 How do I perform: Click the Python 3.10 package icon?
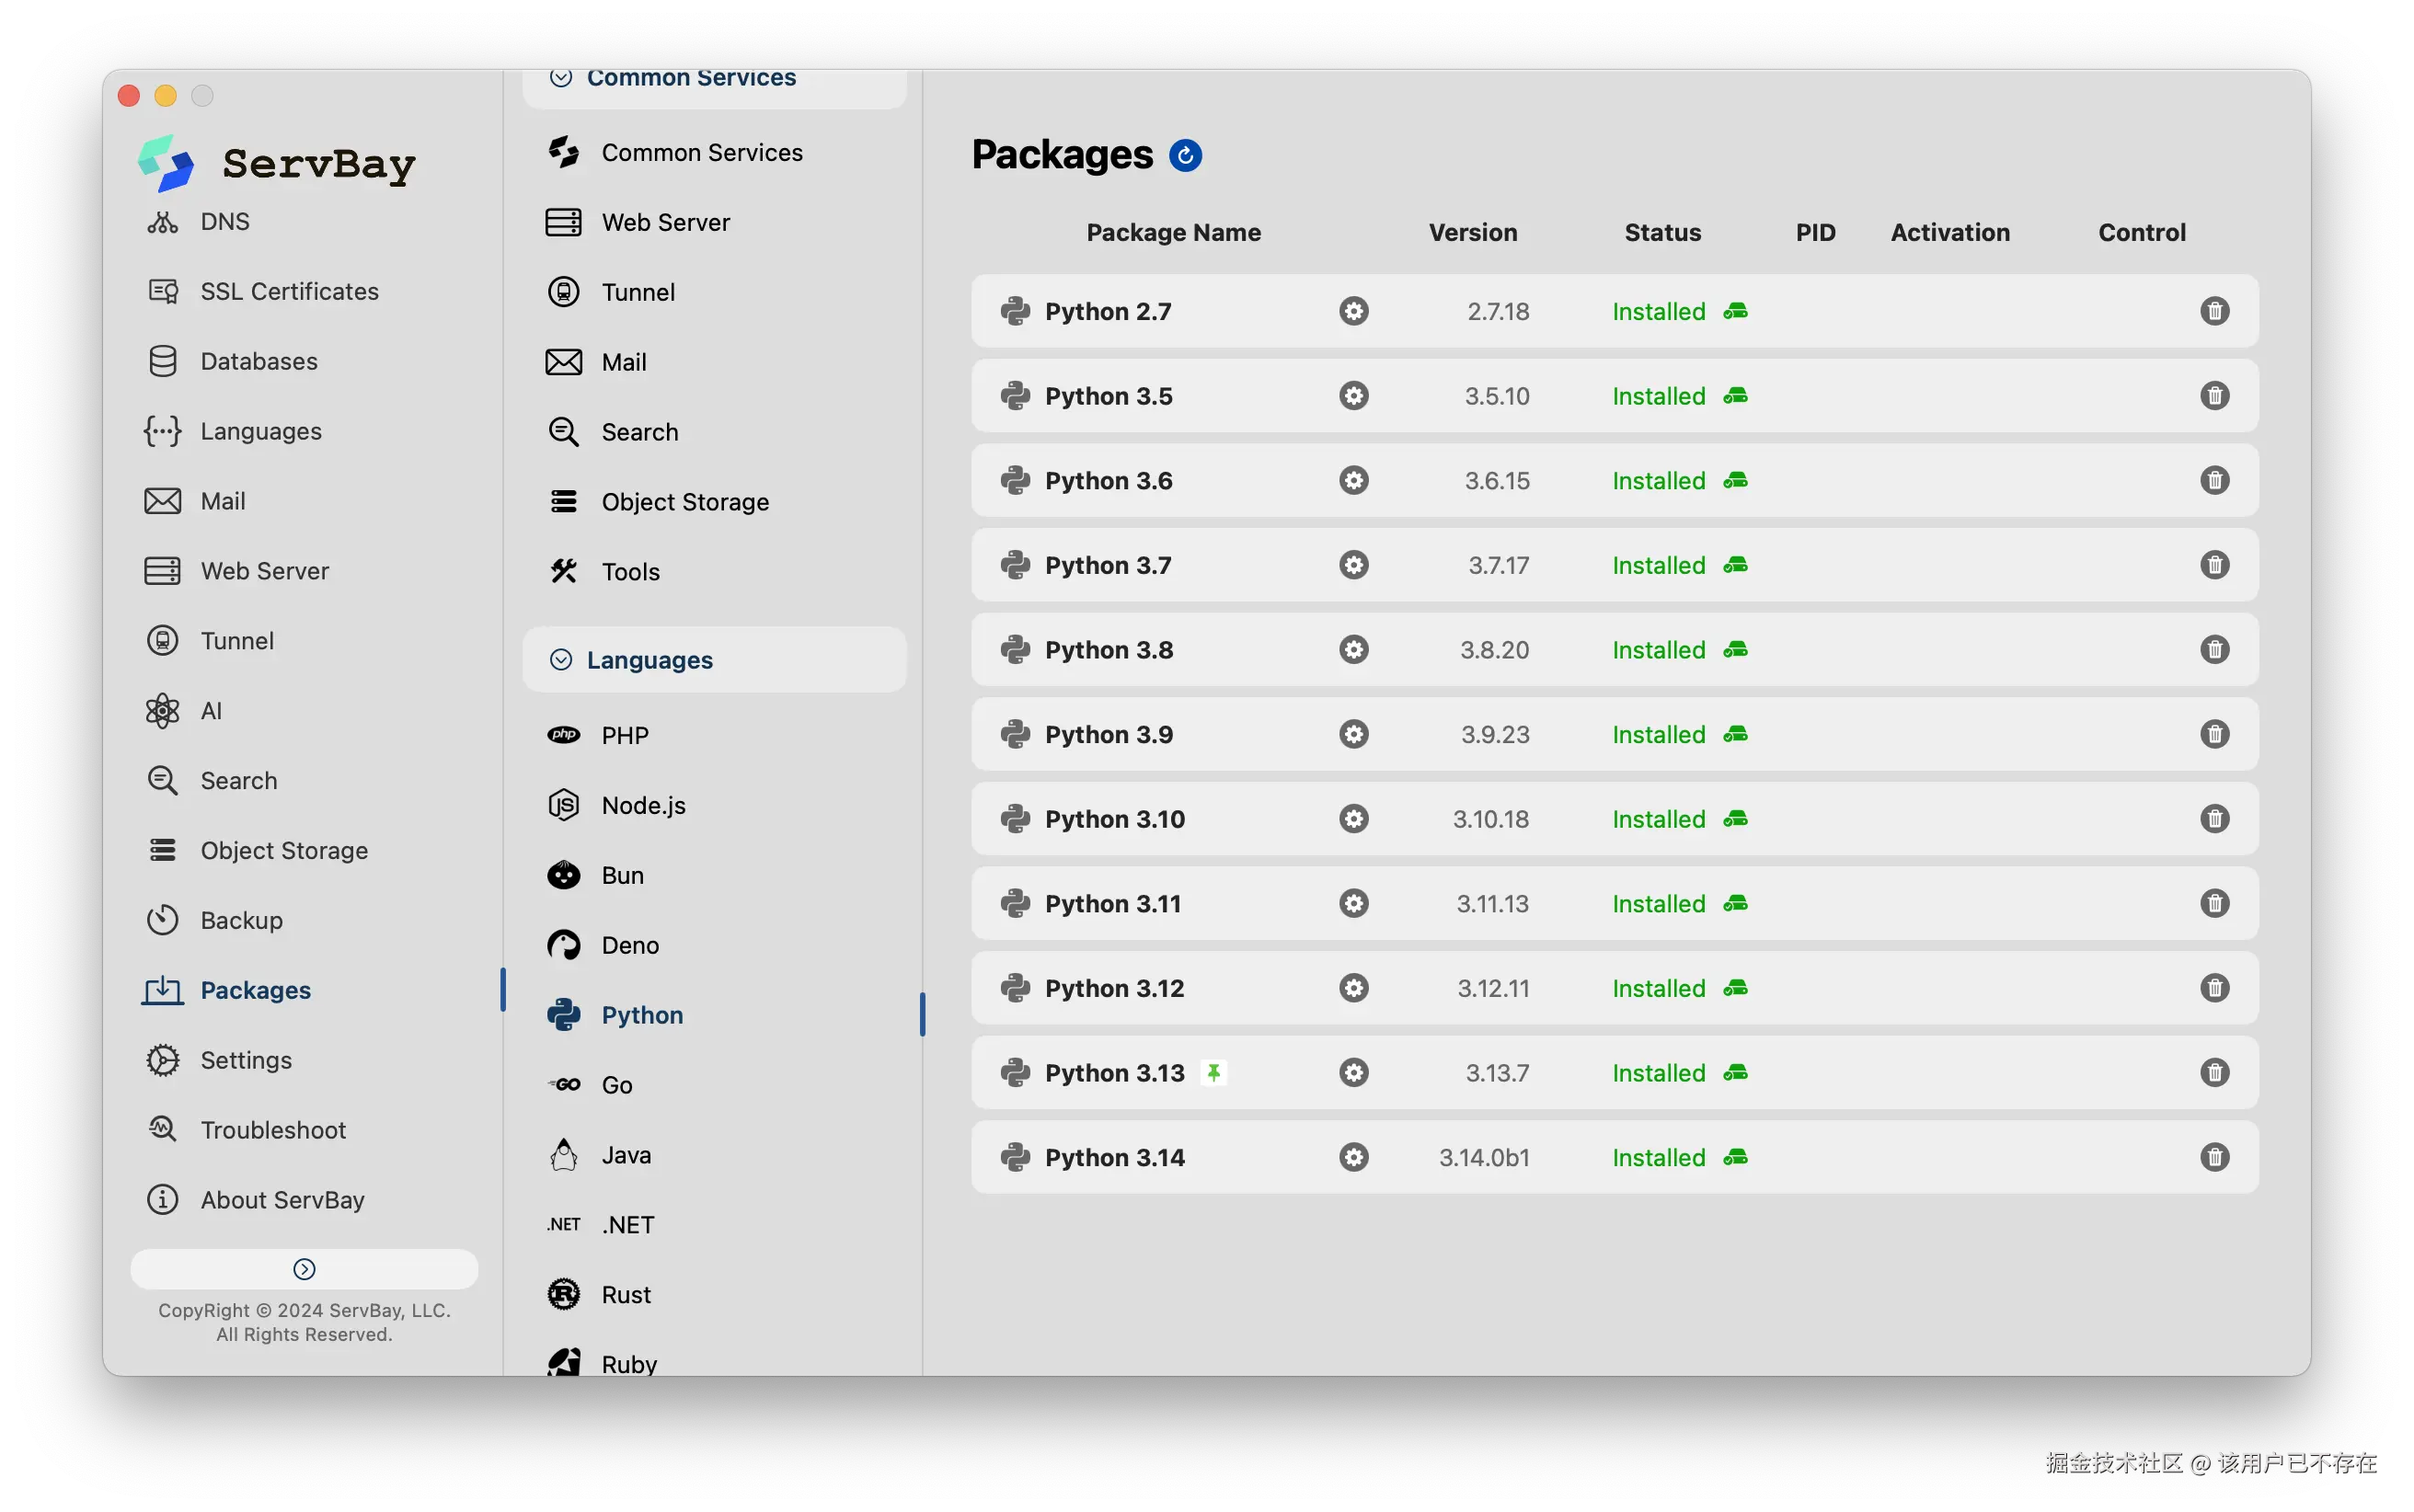pyautogui.click(x=1015, y=819)
